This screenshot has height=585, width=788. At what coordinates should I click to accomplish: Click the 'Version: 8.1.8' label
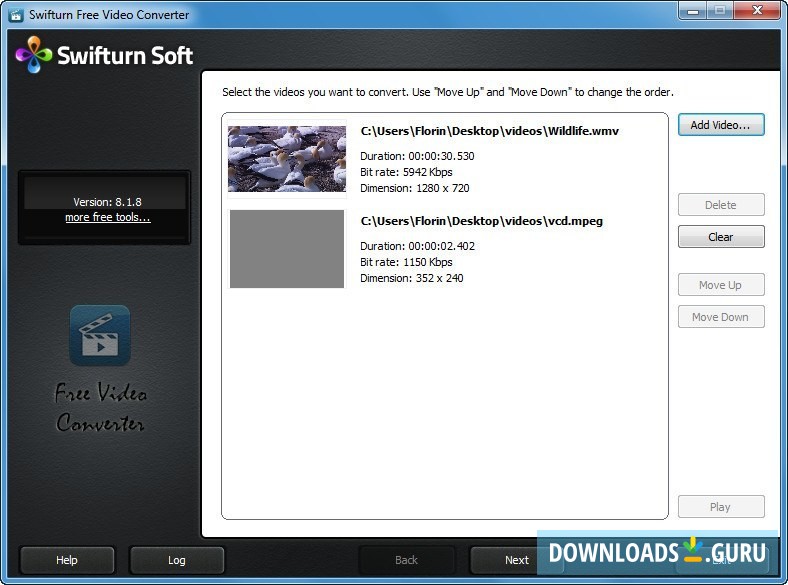[108, 202]
